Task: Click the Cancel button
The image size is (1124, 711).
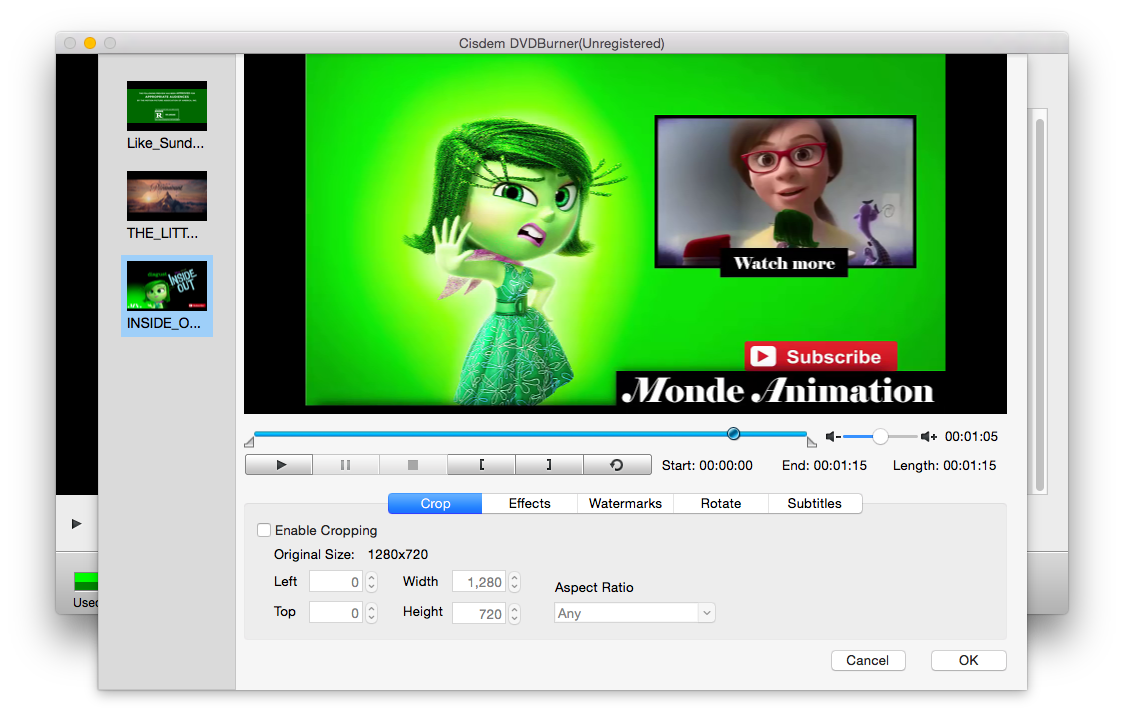Action: 868,661
